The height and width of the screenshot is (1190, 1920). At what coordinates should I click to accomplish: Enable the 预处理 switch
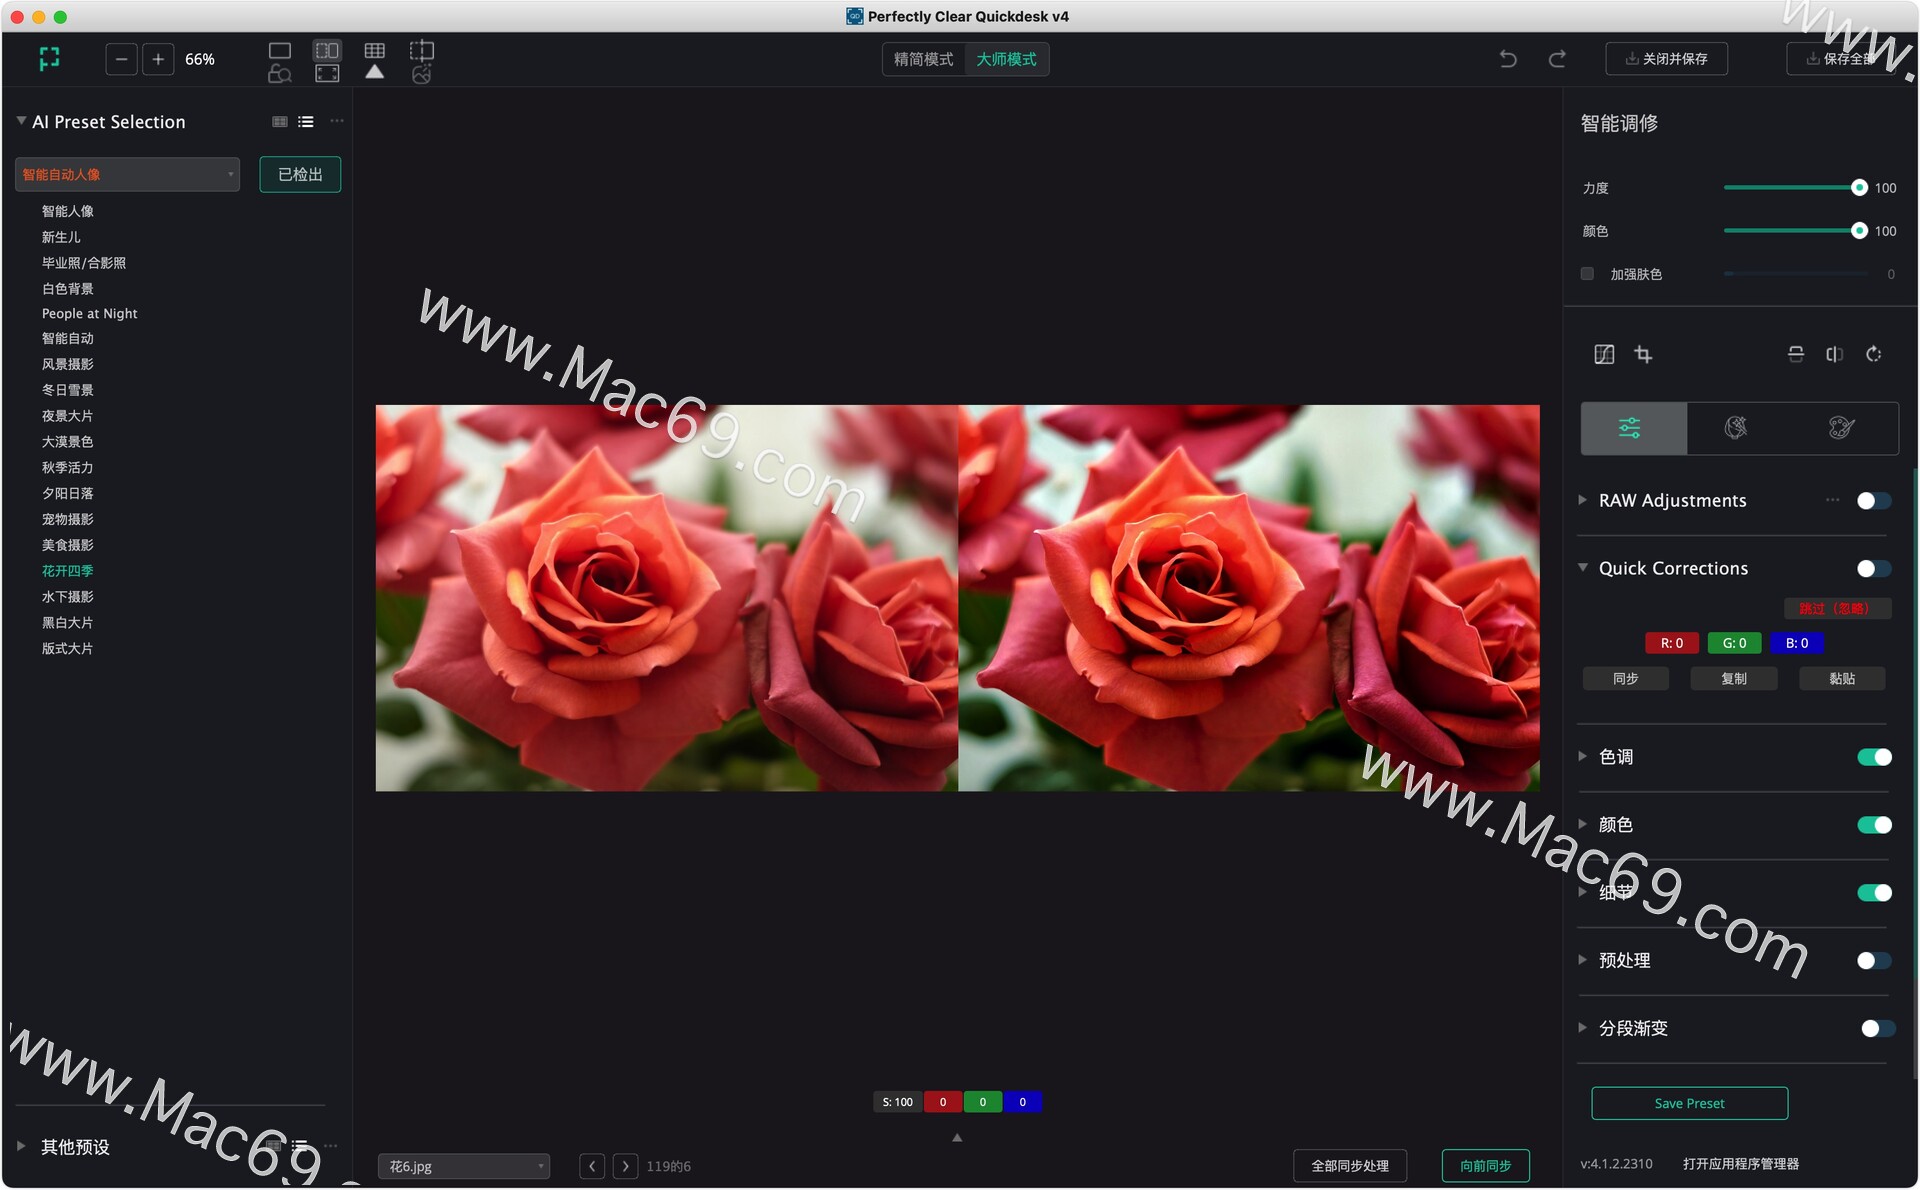tap(1874, 961)
